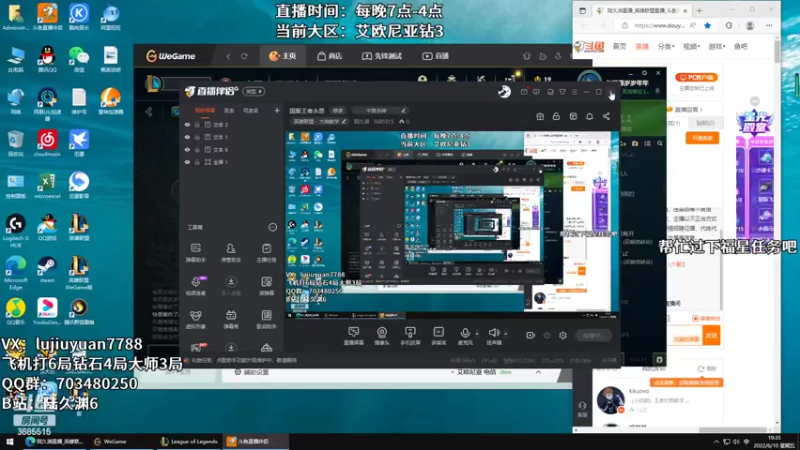The width and height of the screenshot is (800, 450).
Task: Add a camera (摄像头) source
Action: pyautogui.click(x=382, y=333)
